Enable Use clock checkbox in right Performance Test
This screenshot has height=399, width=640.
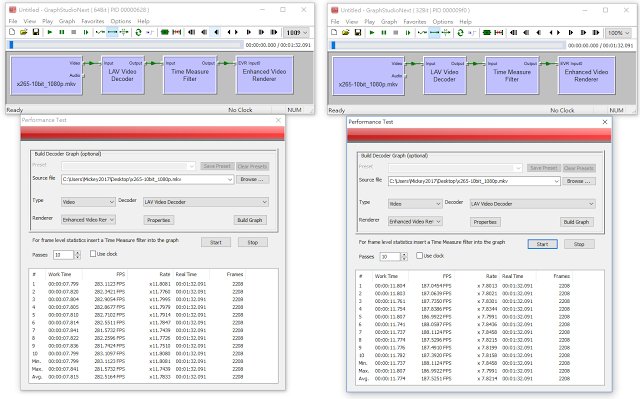tap(420, 255)
